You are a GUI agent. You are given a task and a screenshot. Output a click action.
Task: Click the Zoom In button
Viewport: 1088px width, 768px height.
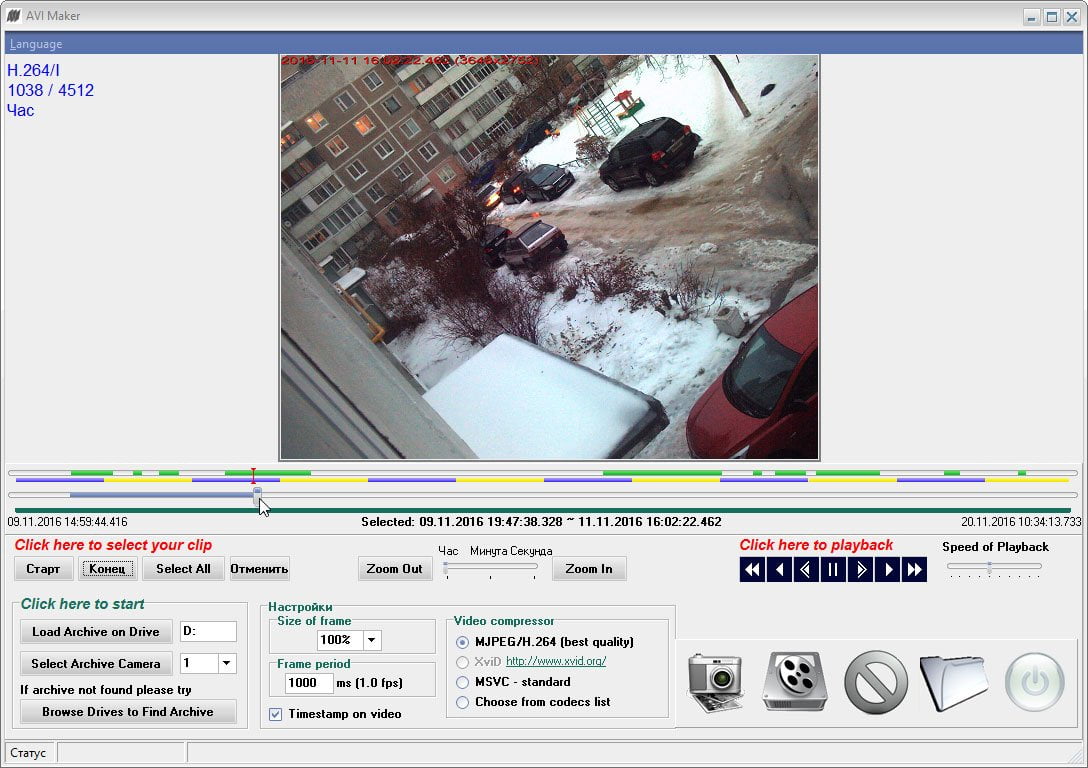point(588,569)
